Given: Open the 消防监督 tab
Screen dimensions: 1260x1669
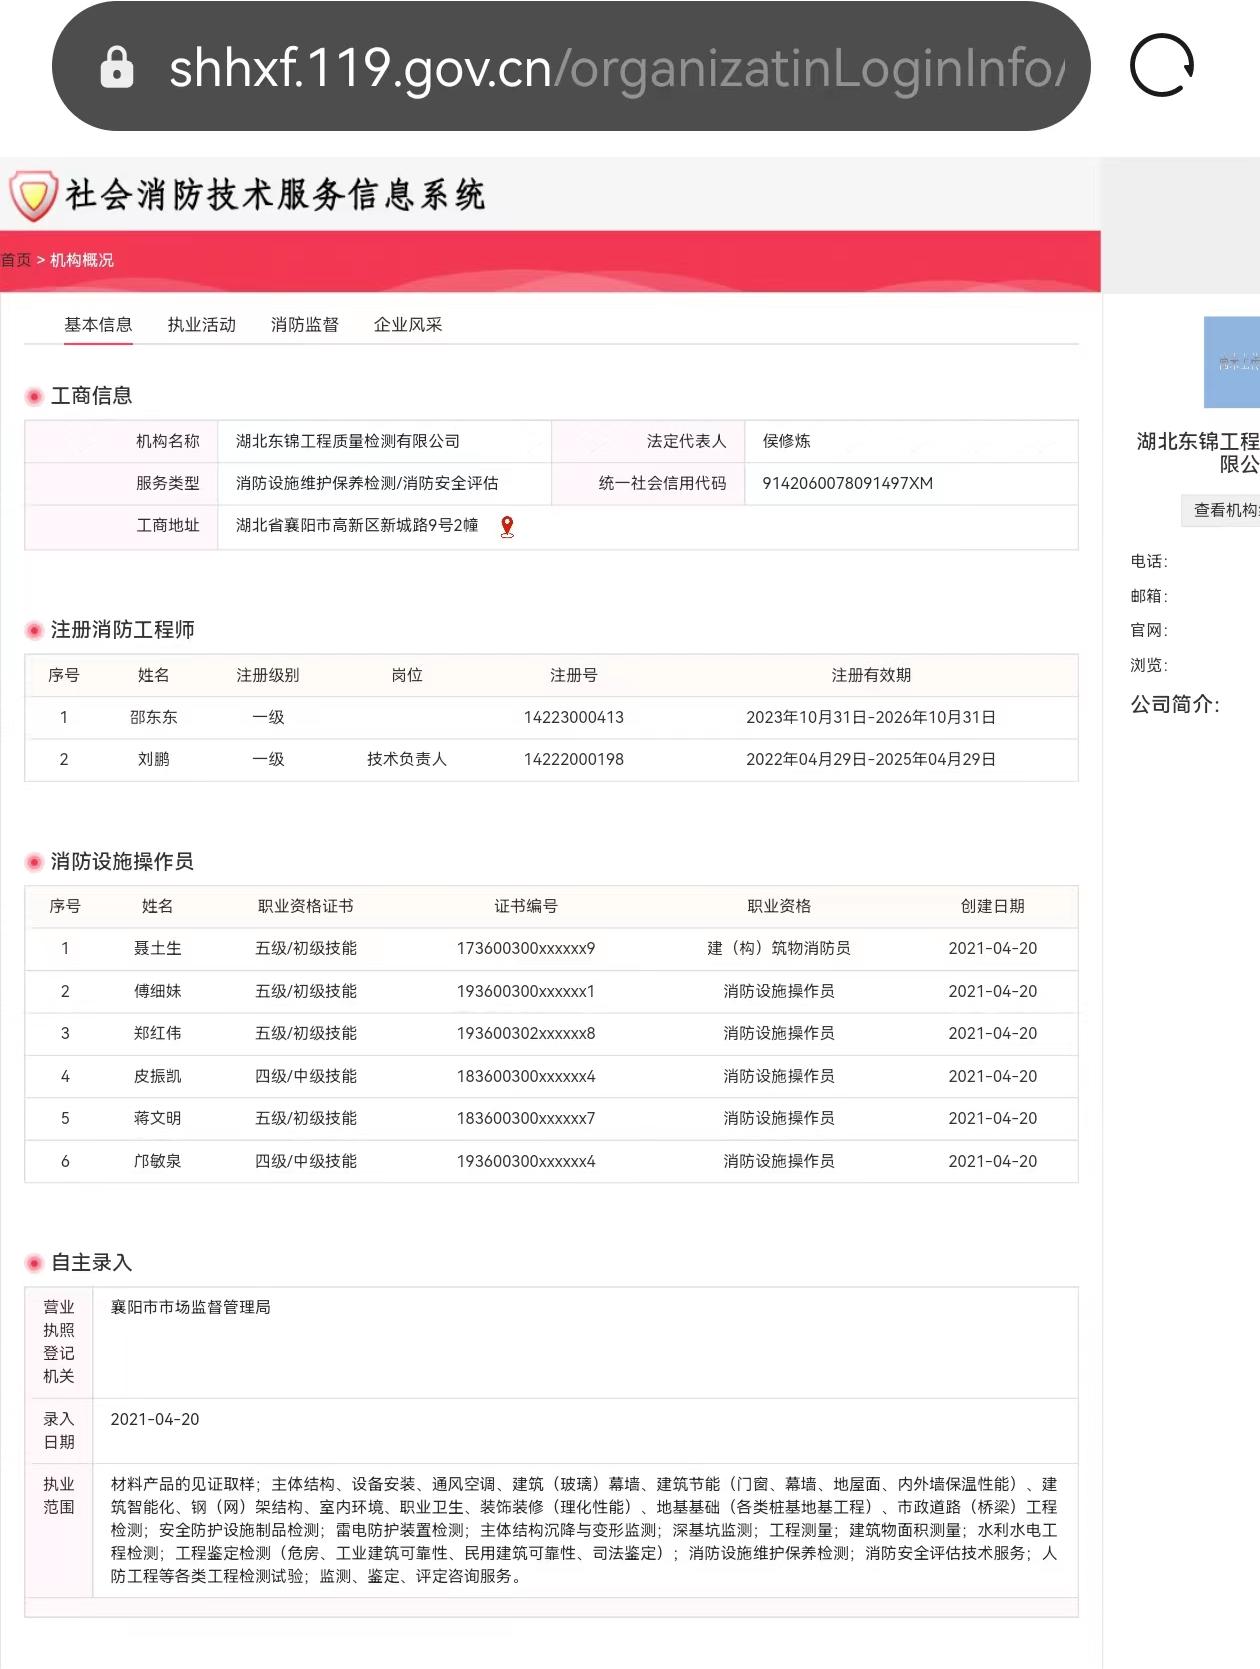Looking at the screenshot, I should click(x=304, y=324).
